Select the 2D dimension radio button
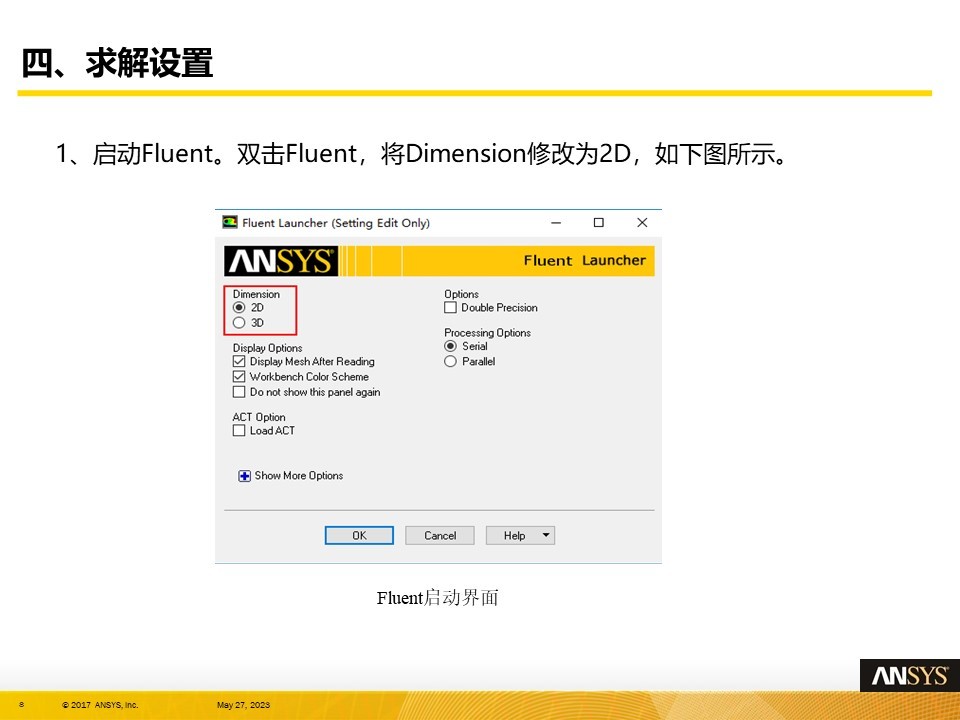This screenshot has width=960, height=720. coord(239,307)
